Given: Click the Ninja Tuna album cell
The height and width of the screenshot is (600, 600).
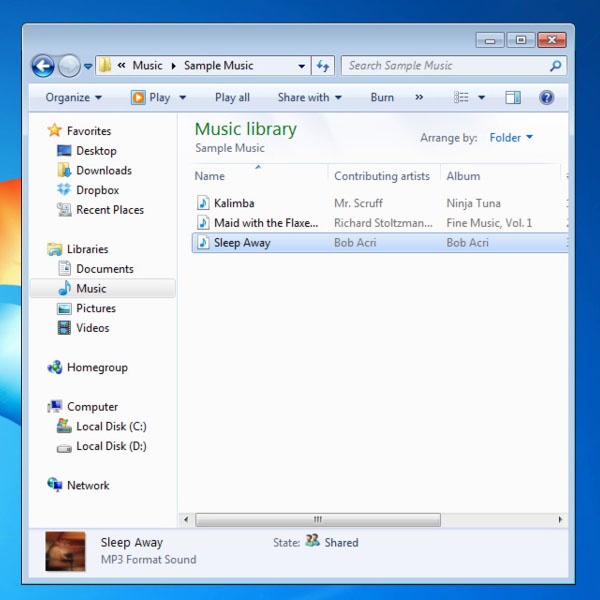Looking at the screenshot, I should click(x=473, y=203).
